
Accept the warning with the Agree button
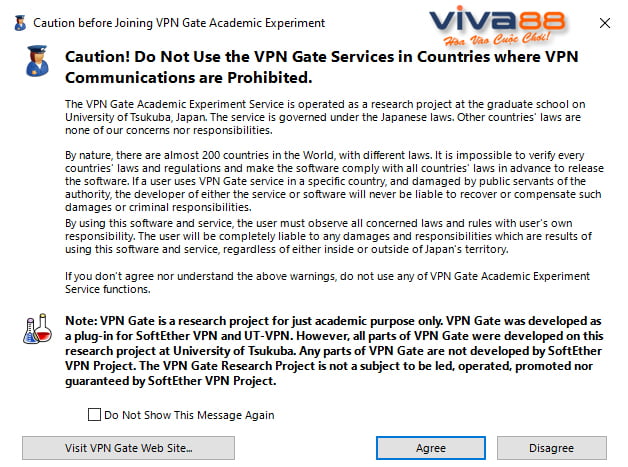(x=431, y=448)
